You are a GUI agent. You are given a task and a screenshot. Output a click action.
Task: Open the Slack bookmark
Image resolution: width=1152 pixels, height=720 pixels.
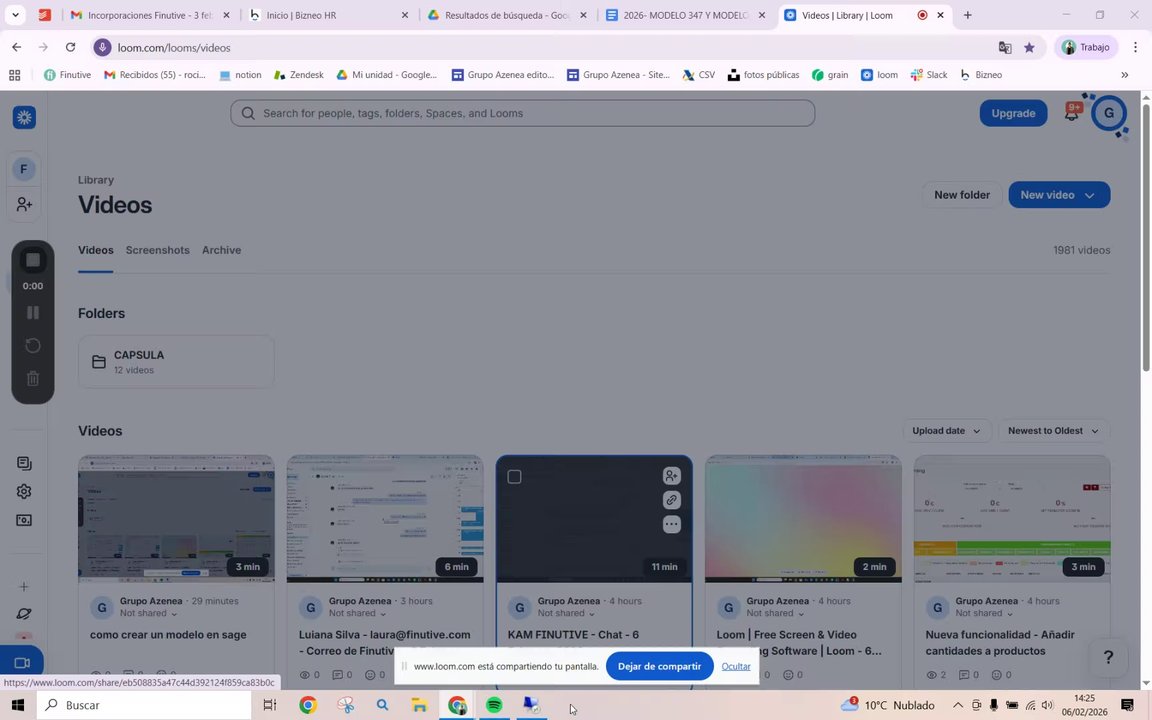(x=929, y=75)
